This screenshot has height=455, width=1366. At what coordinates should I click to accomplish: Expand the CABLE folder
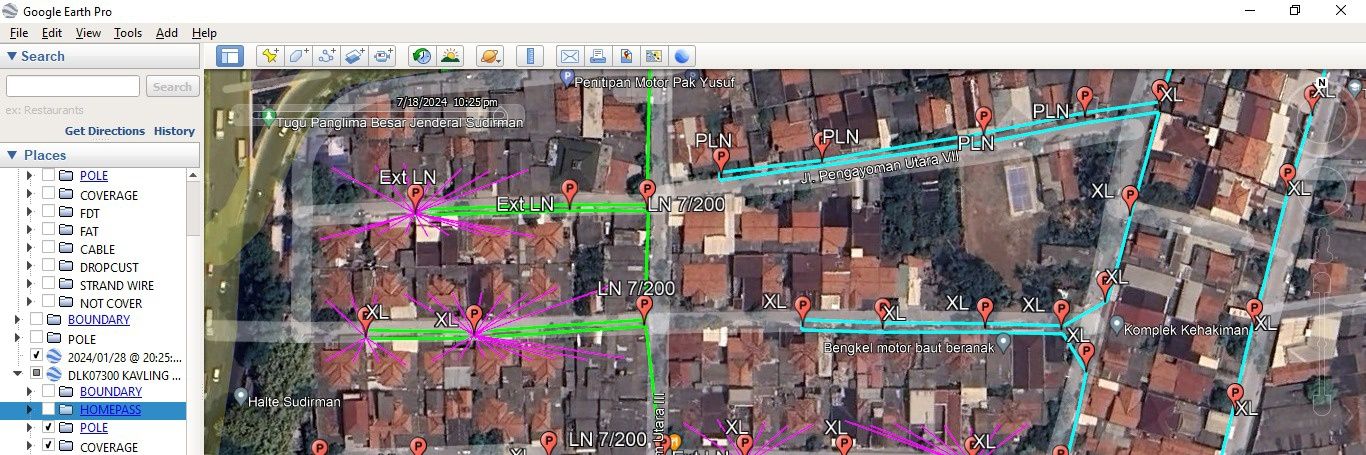(30, 249)
